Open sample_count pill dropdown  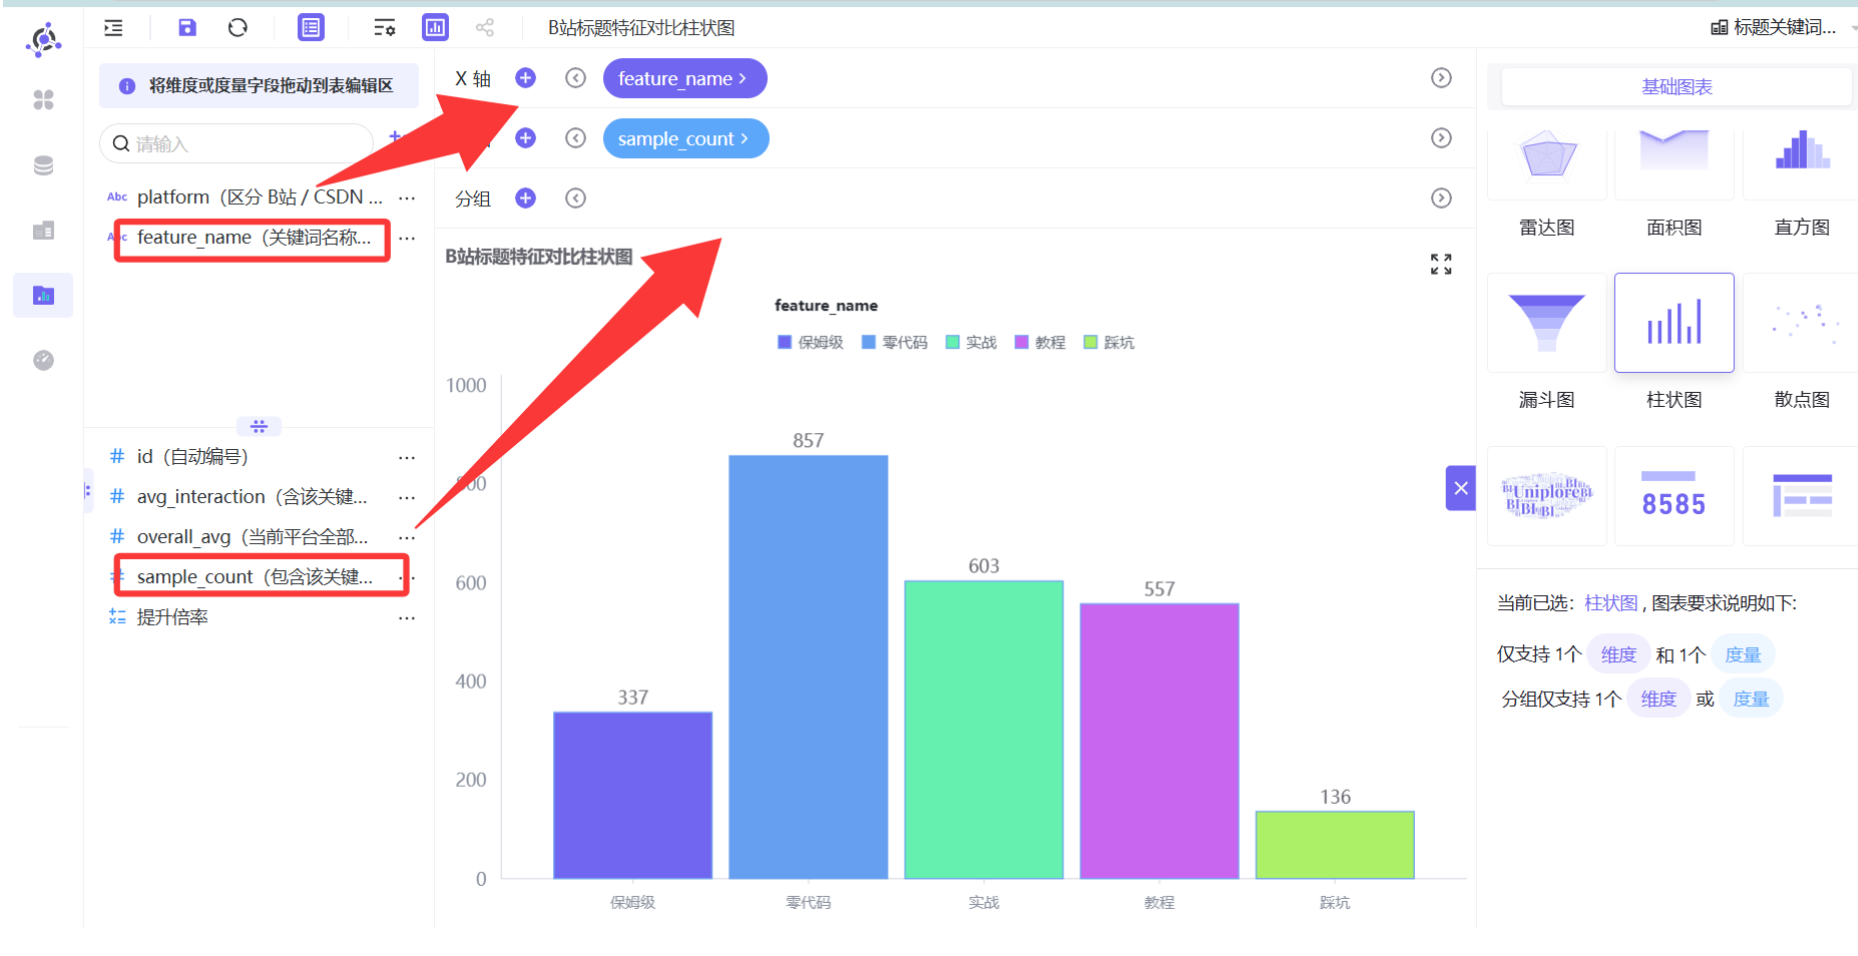pyautogui.click(x=685, y=138)
